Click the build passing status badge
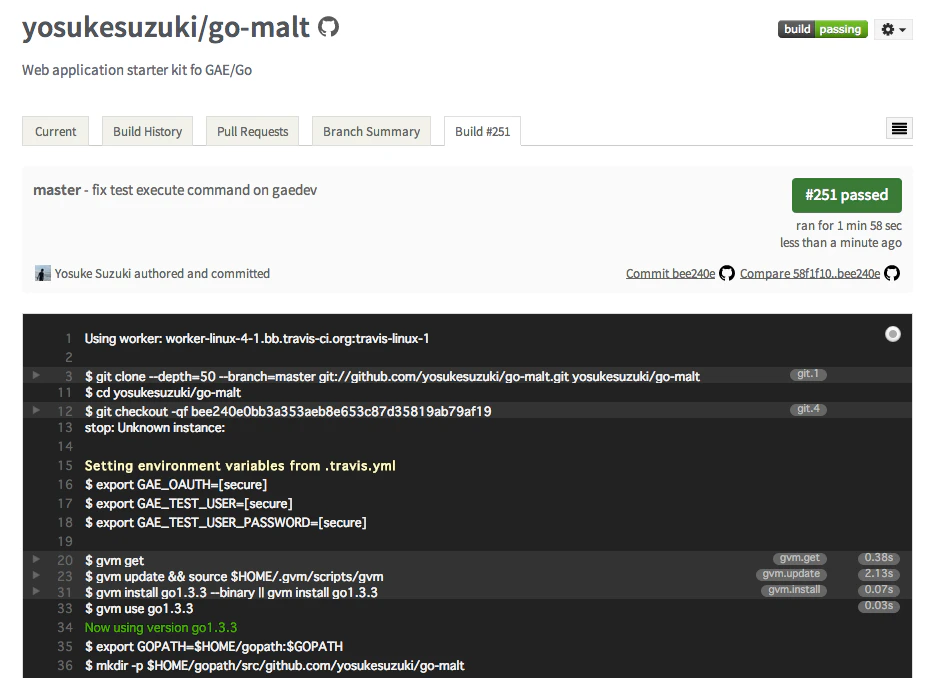This screenshot has width=926, height=678. (x=823, y=29)
